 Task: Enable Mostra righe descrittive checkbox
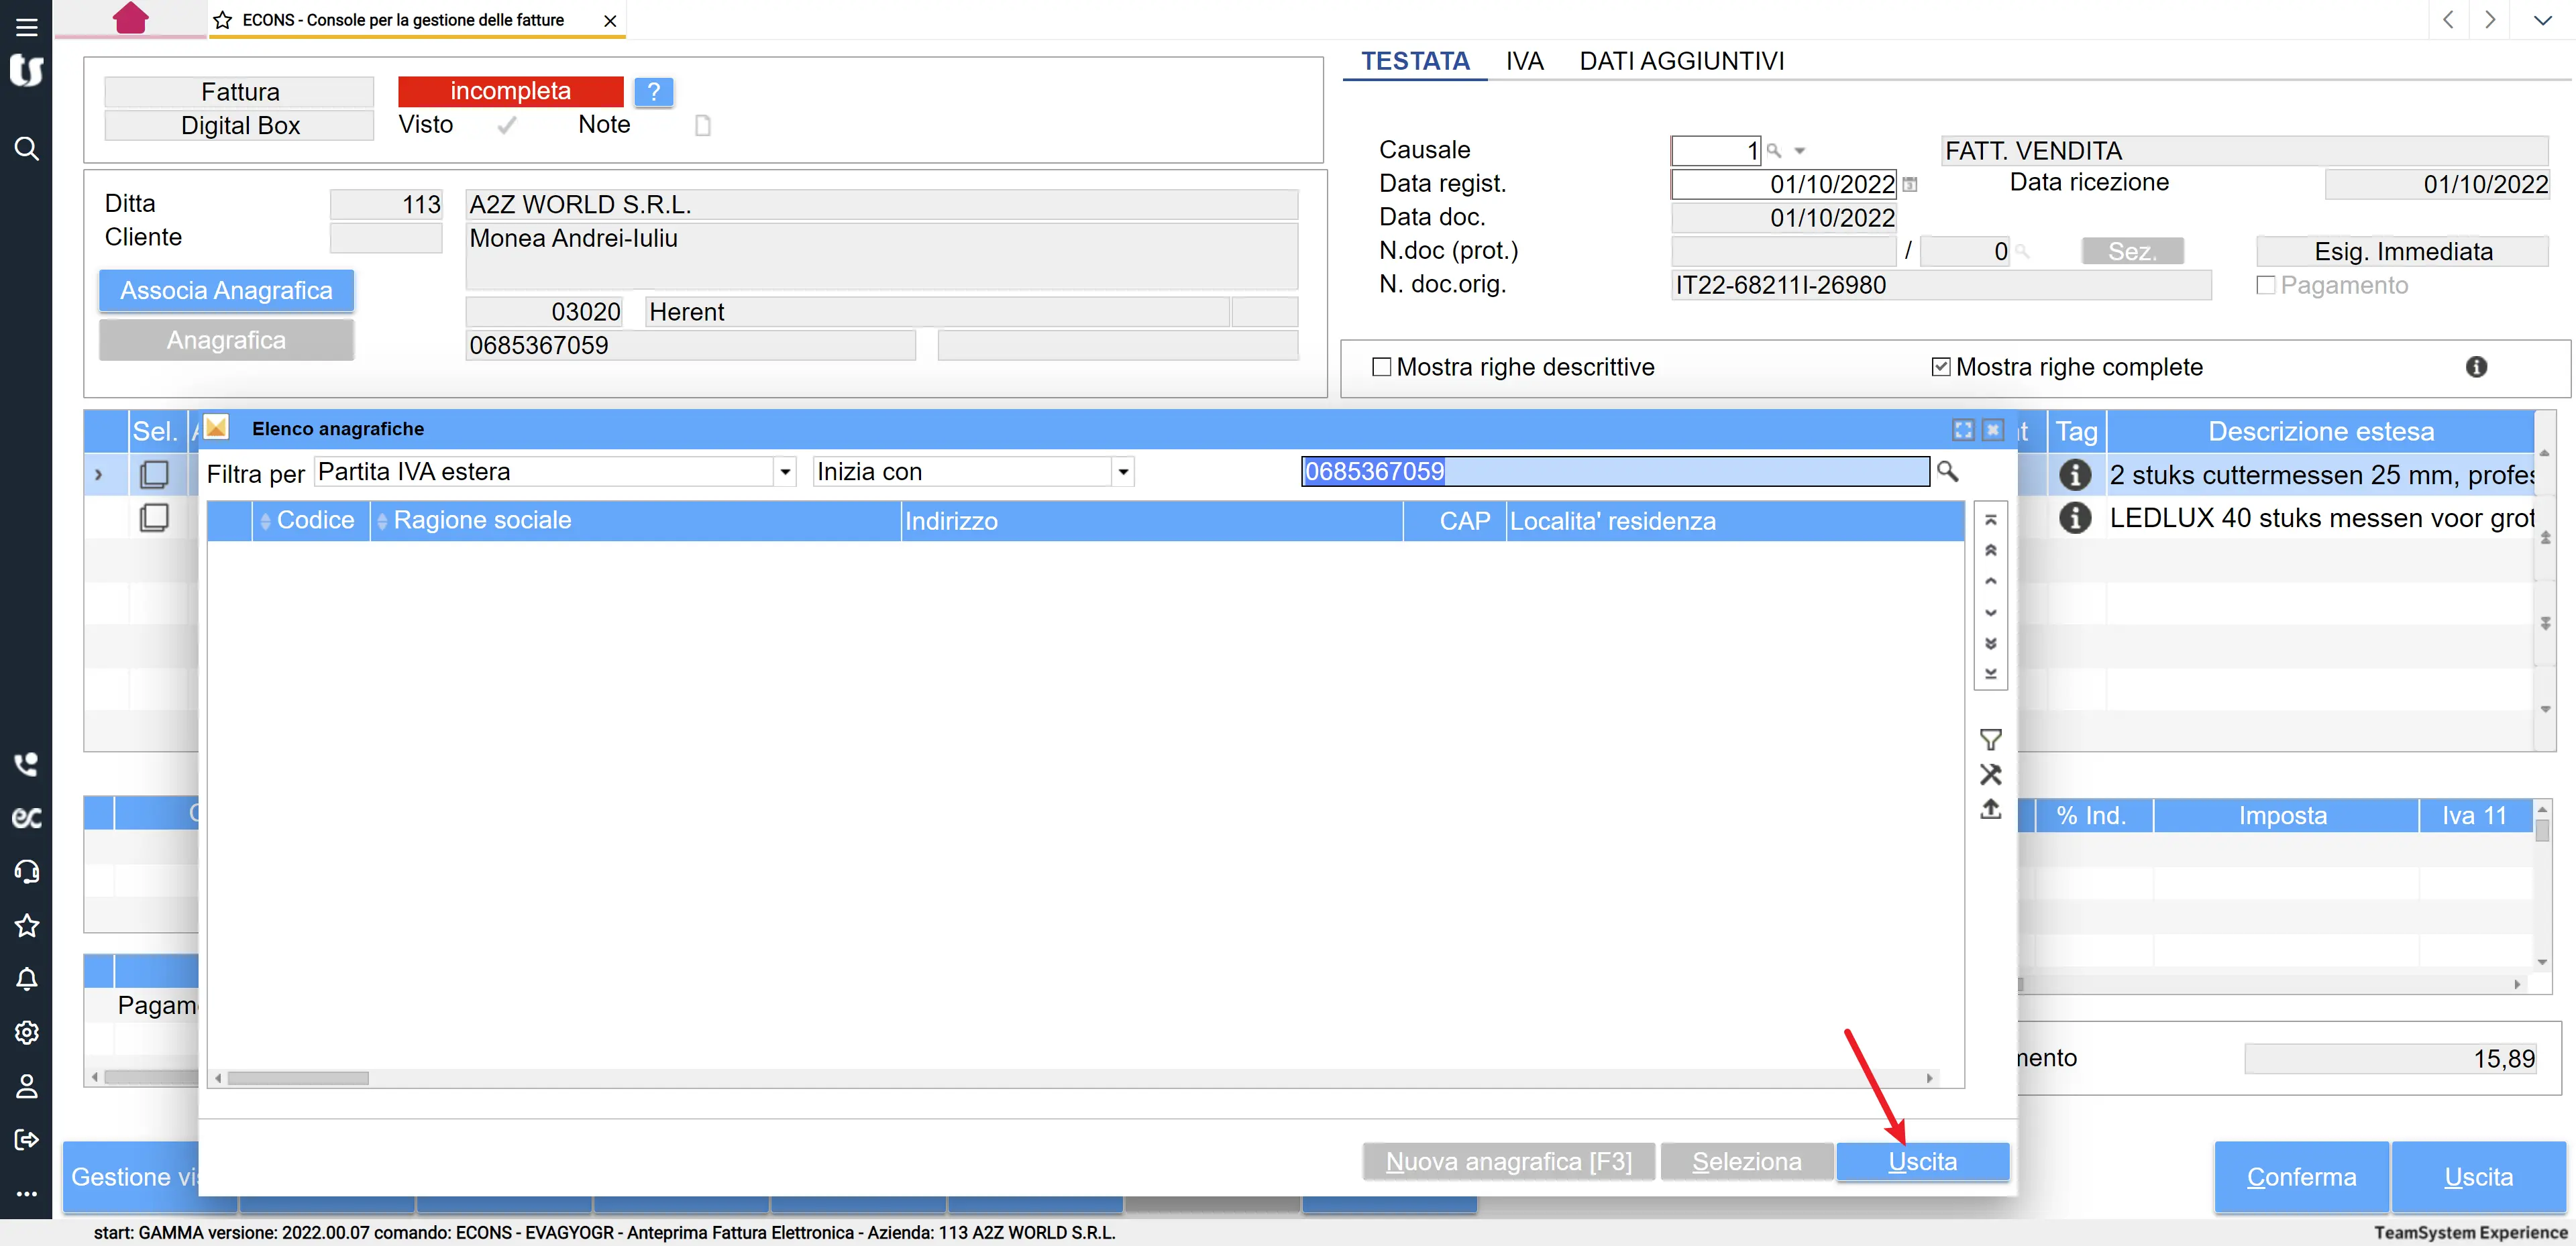coord(1381,367)
